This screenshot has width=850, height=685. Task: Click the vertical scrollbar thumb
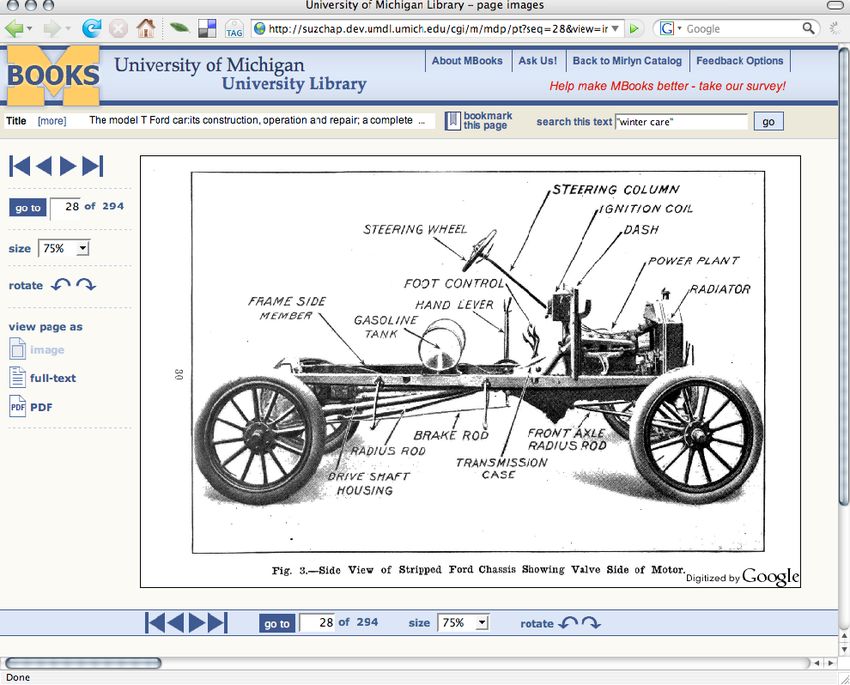click(843, 277)
